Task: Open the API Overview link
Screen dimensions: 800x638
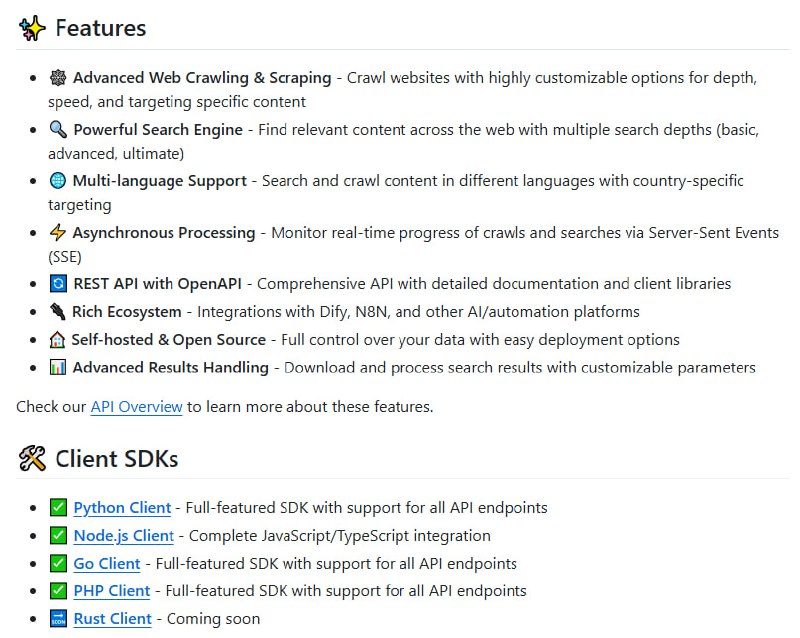Action: coord(136,407)
